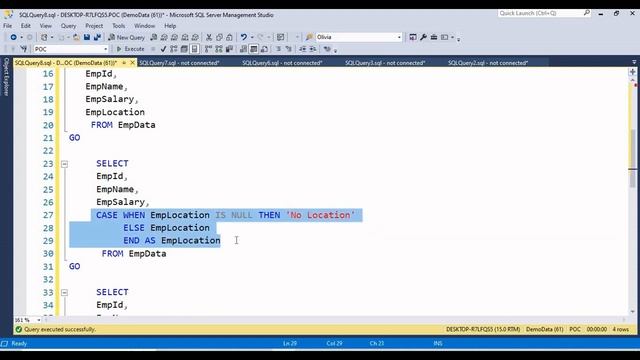Click the Cancel Executing Query stop icon
Image resolution: width=640 pixels, height=360 pixels.
(153, 49)
